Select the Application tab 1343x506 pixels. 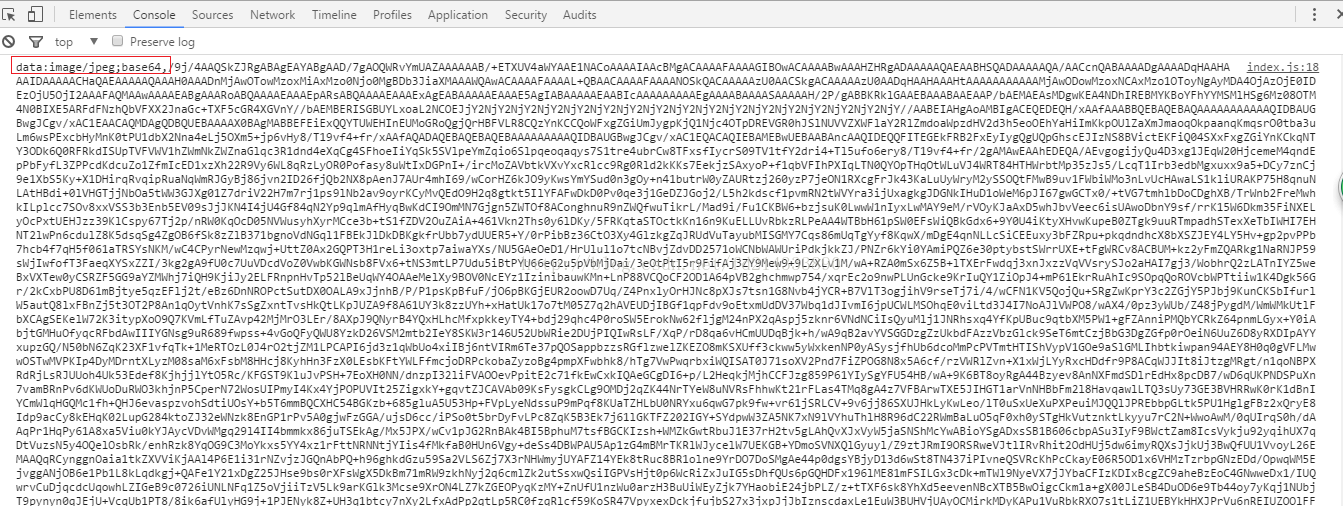pyautogui.click(x=458, y=15)
